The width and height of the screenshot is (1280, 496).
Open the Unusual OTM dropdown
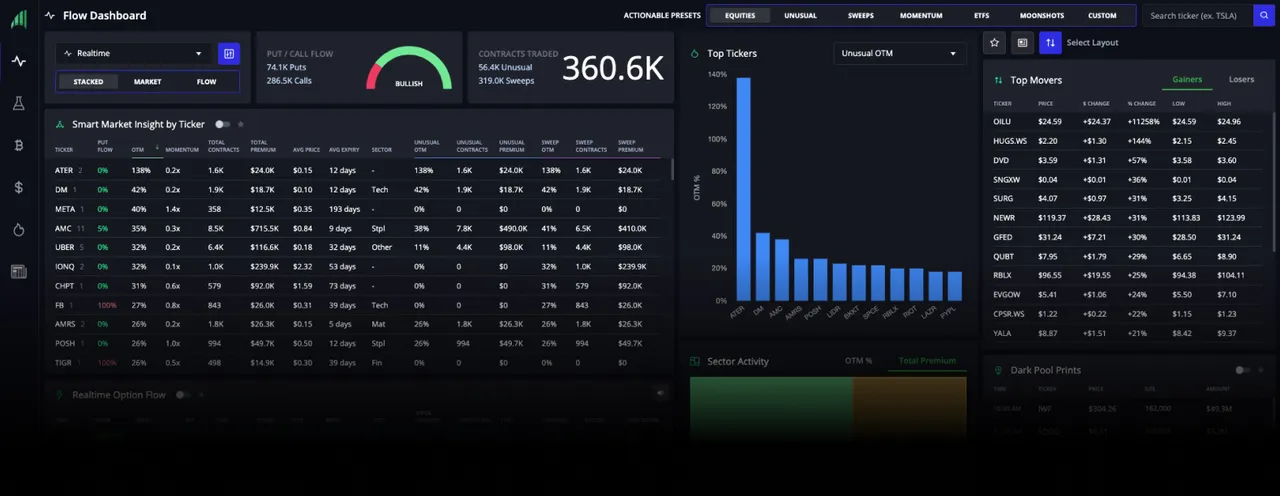pos(900,53)
